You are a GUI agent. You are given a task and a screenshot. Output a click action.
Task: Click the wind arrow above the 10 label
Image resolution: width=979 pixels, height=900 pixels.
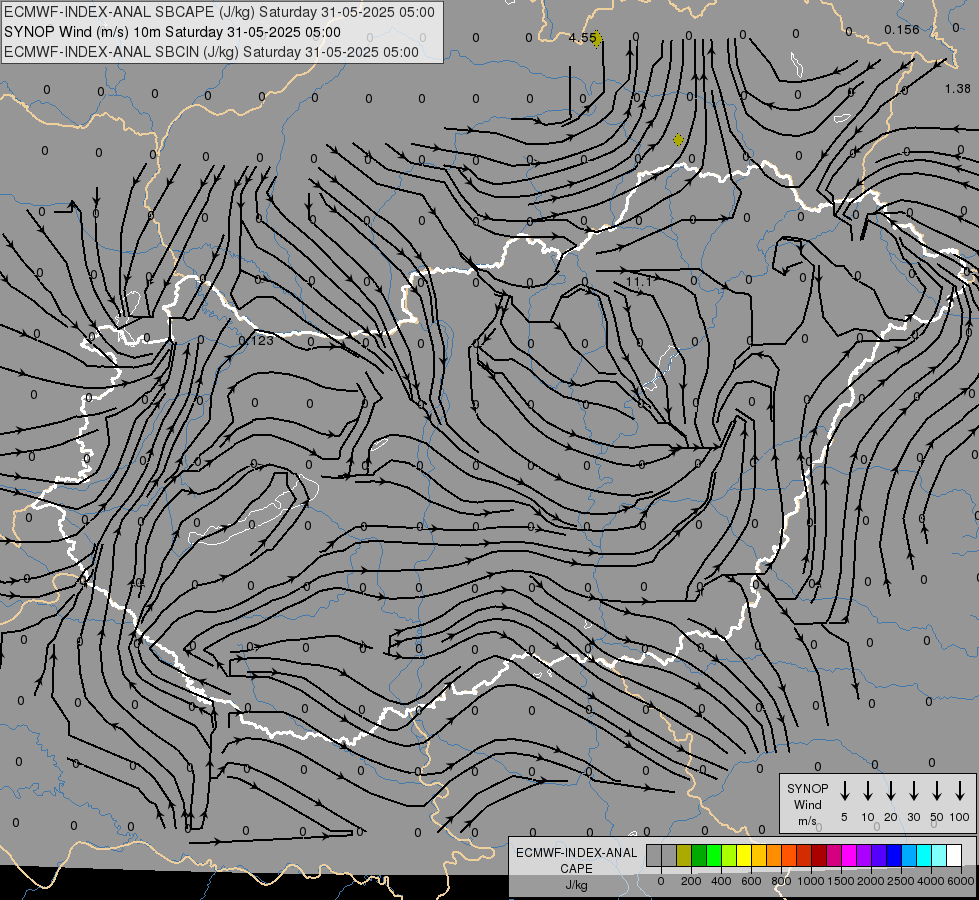[x=867, y=791]
